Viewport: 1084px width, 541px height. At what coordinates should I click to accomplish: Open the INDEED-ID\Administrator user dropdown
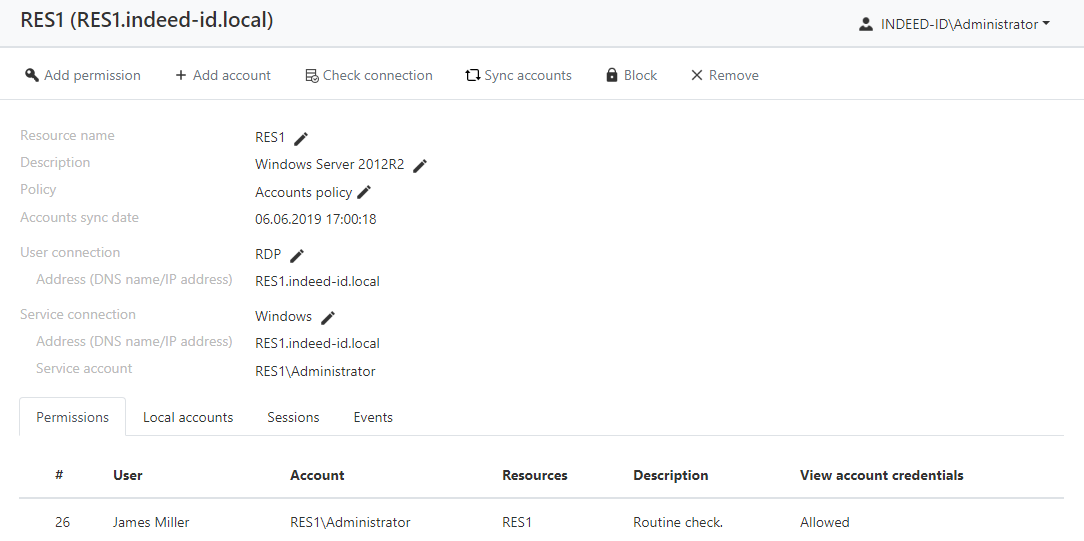(954, 24)
